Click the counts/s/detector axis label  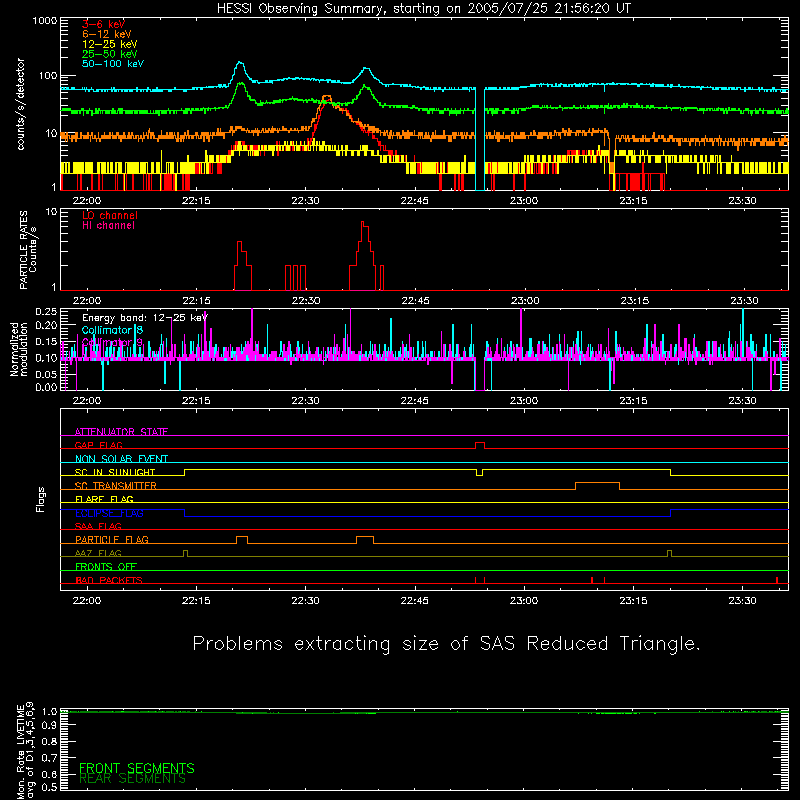(20, 104)
